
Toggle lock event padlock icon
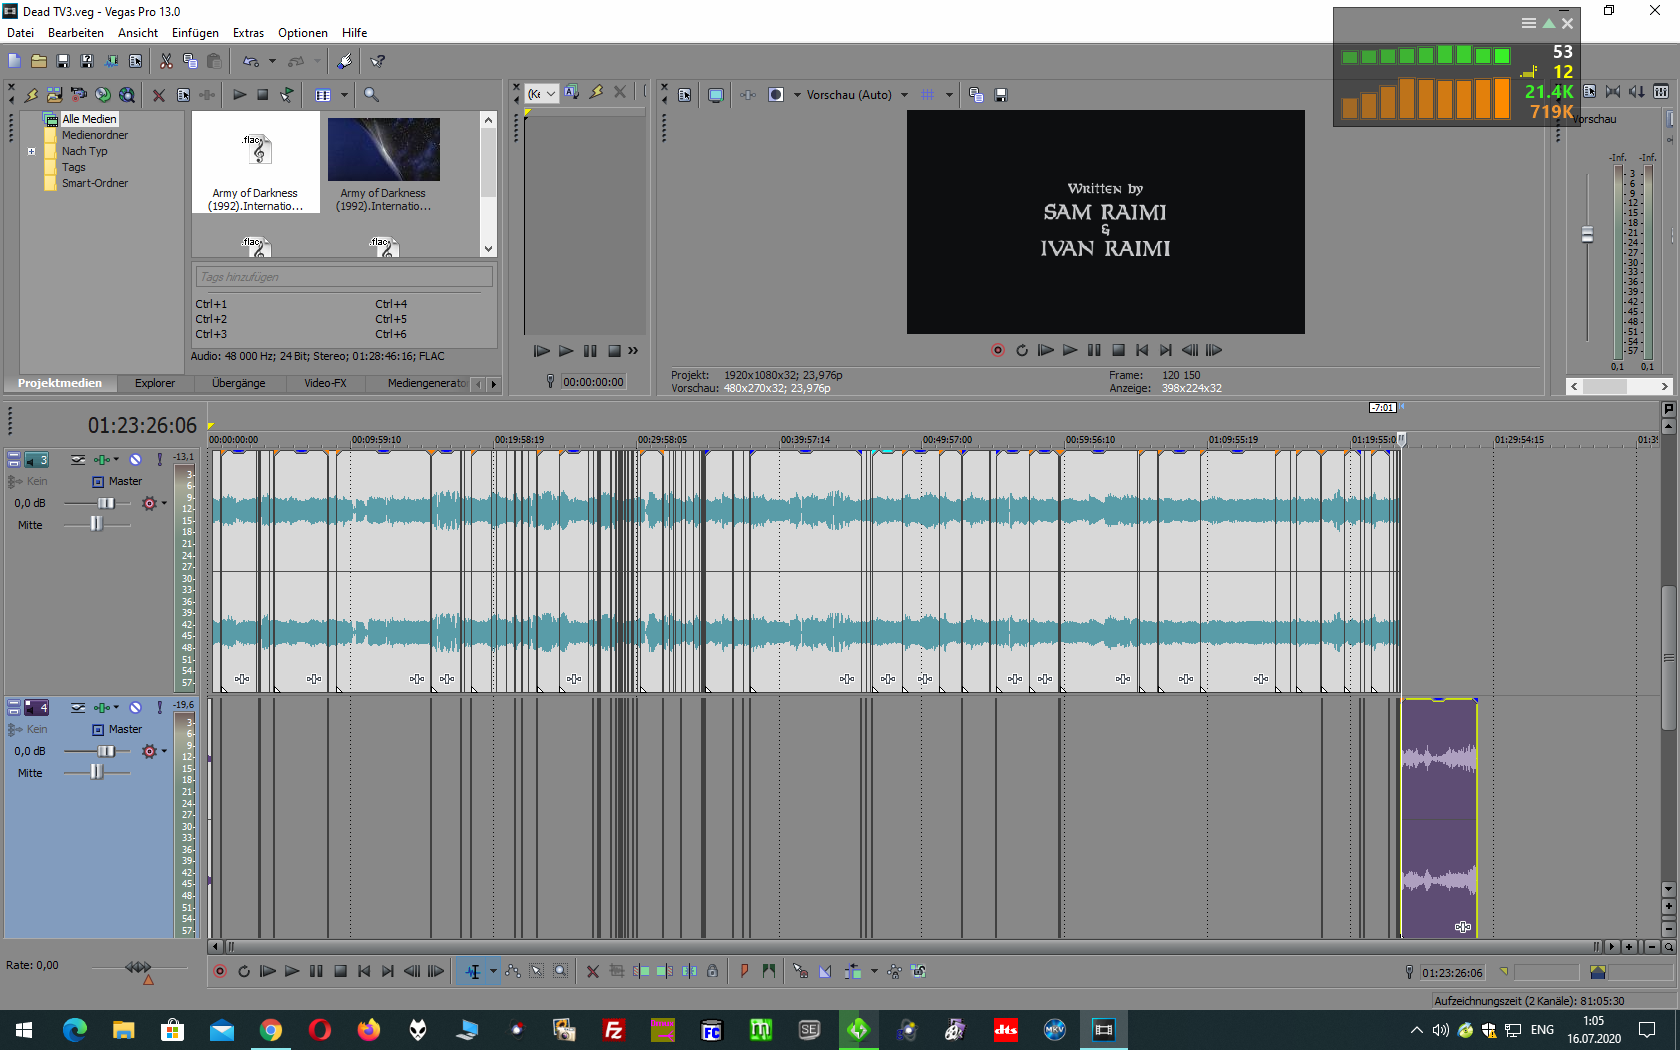coord(712,971)
